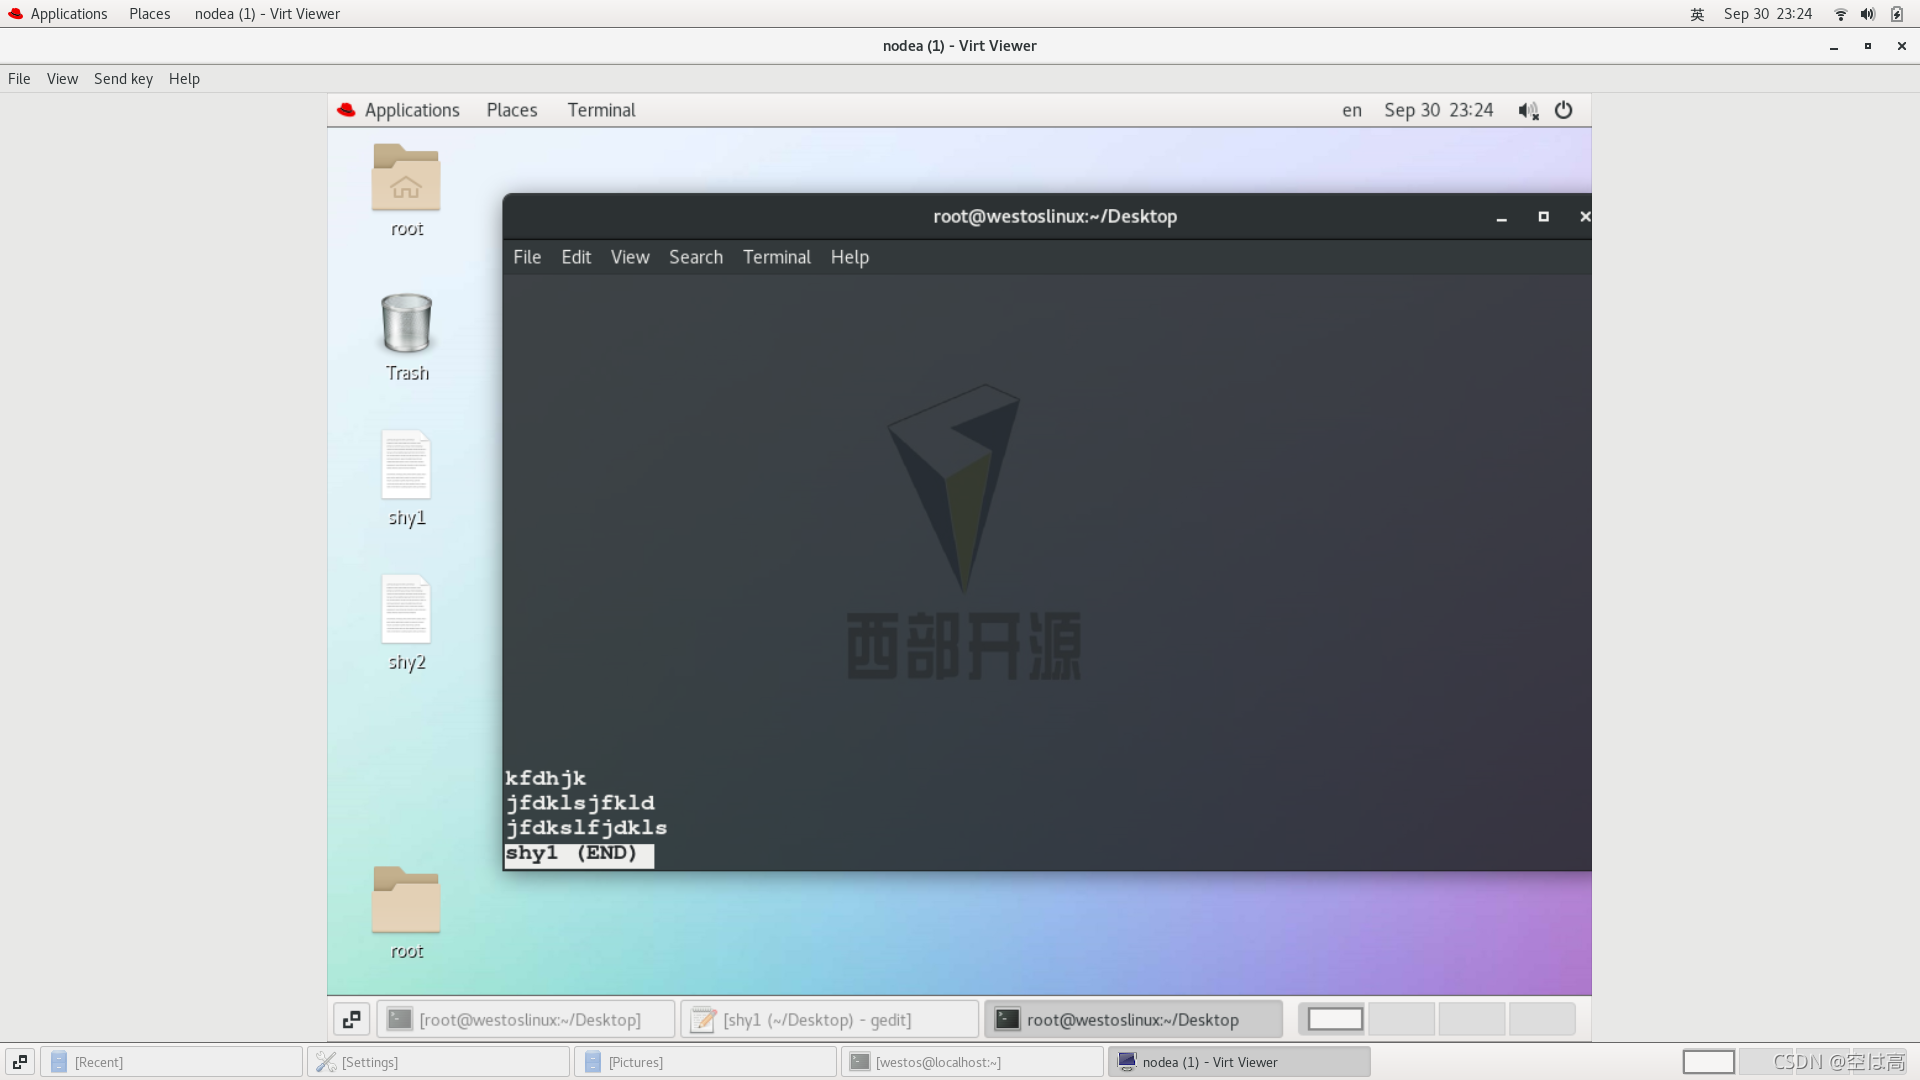Open Virt Viewer File menu

19,79
